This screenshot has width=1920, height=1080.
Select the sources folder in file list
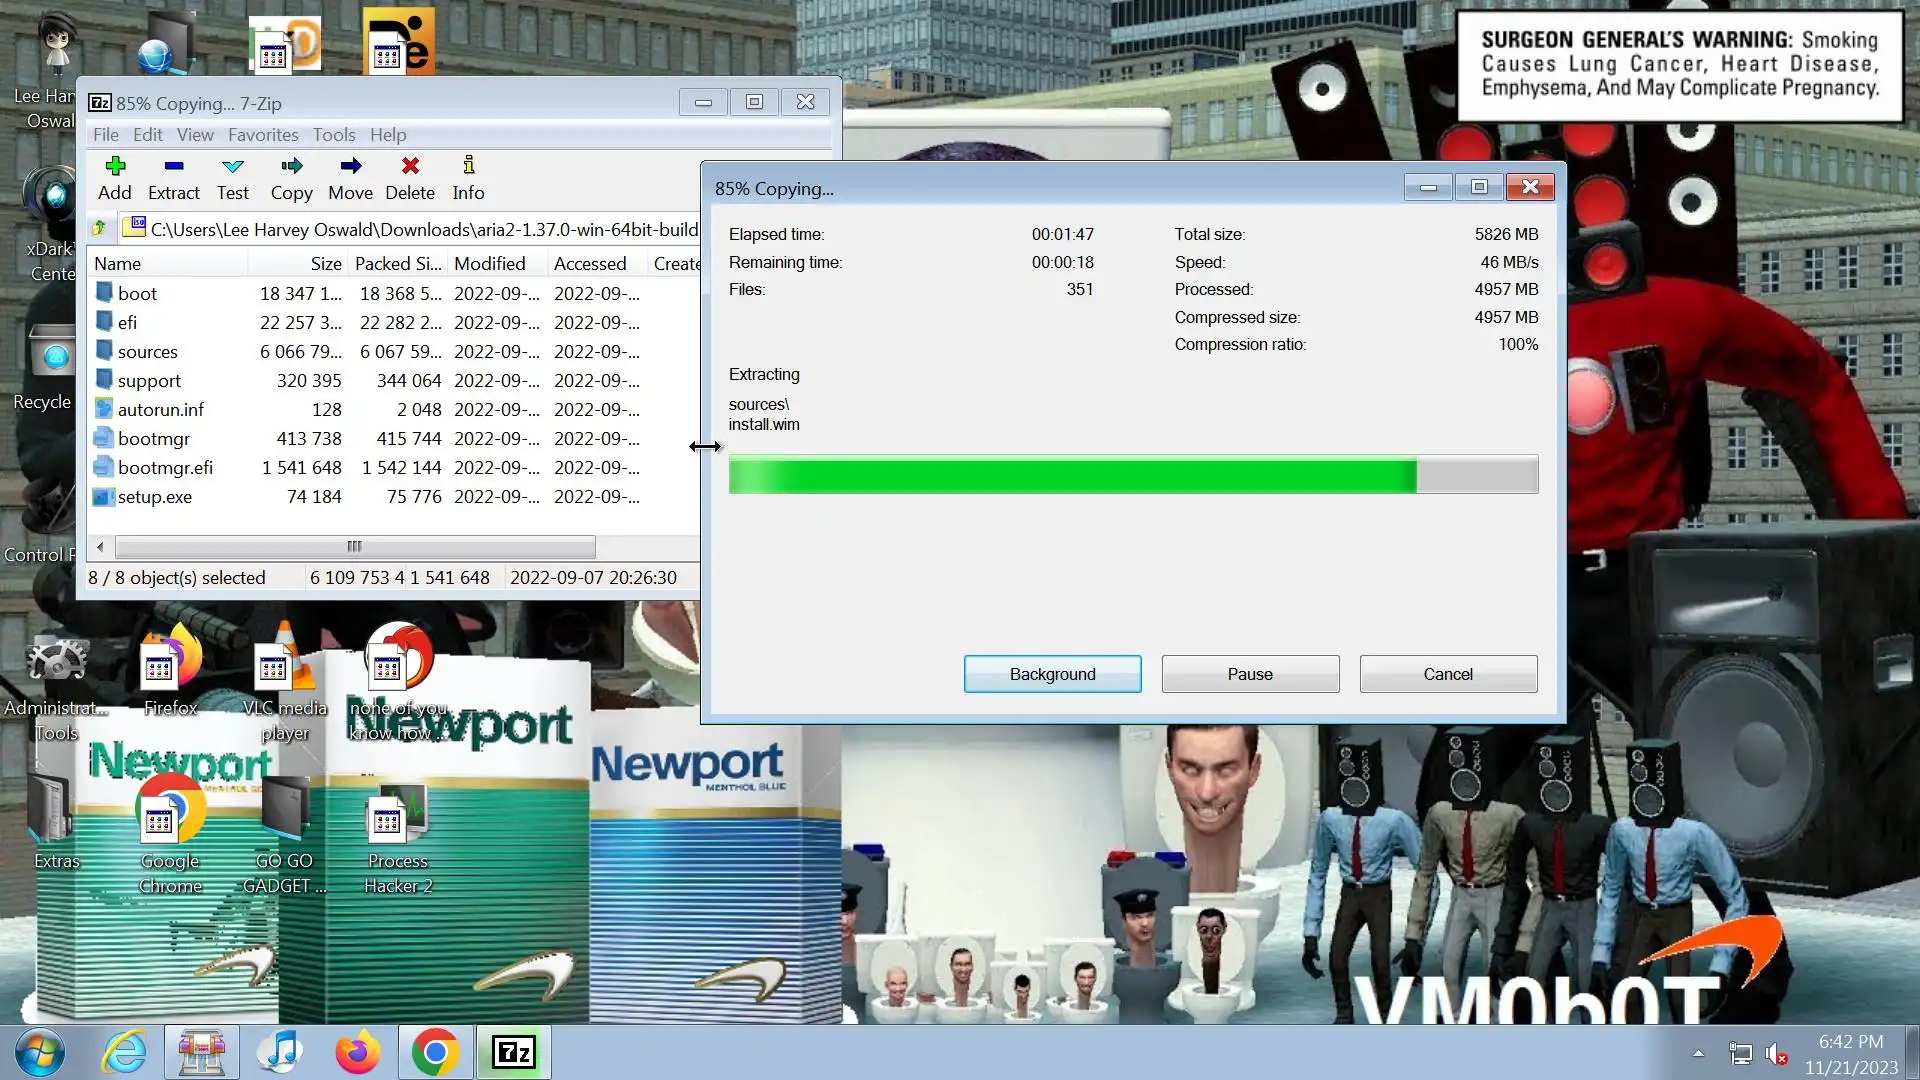tap(148, 352)
